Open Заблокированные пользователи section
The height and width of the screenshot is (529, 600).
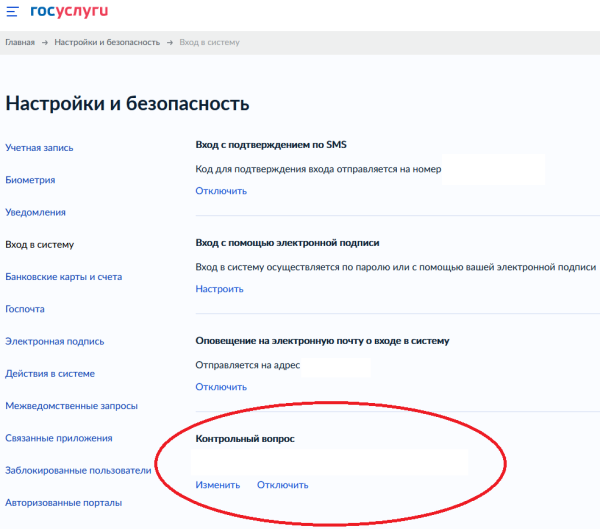point(78,470)
